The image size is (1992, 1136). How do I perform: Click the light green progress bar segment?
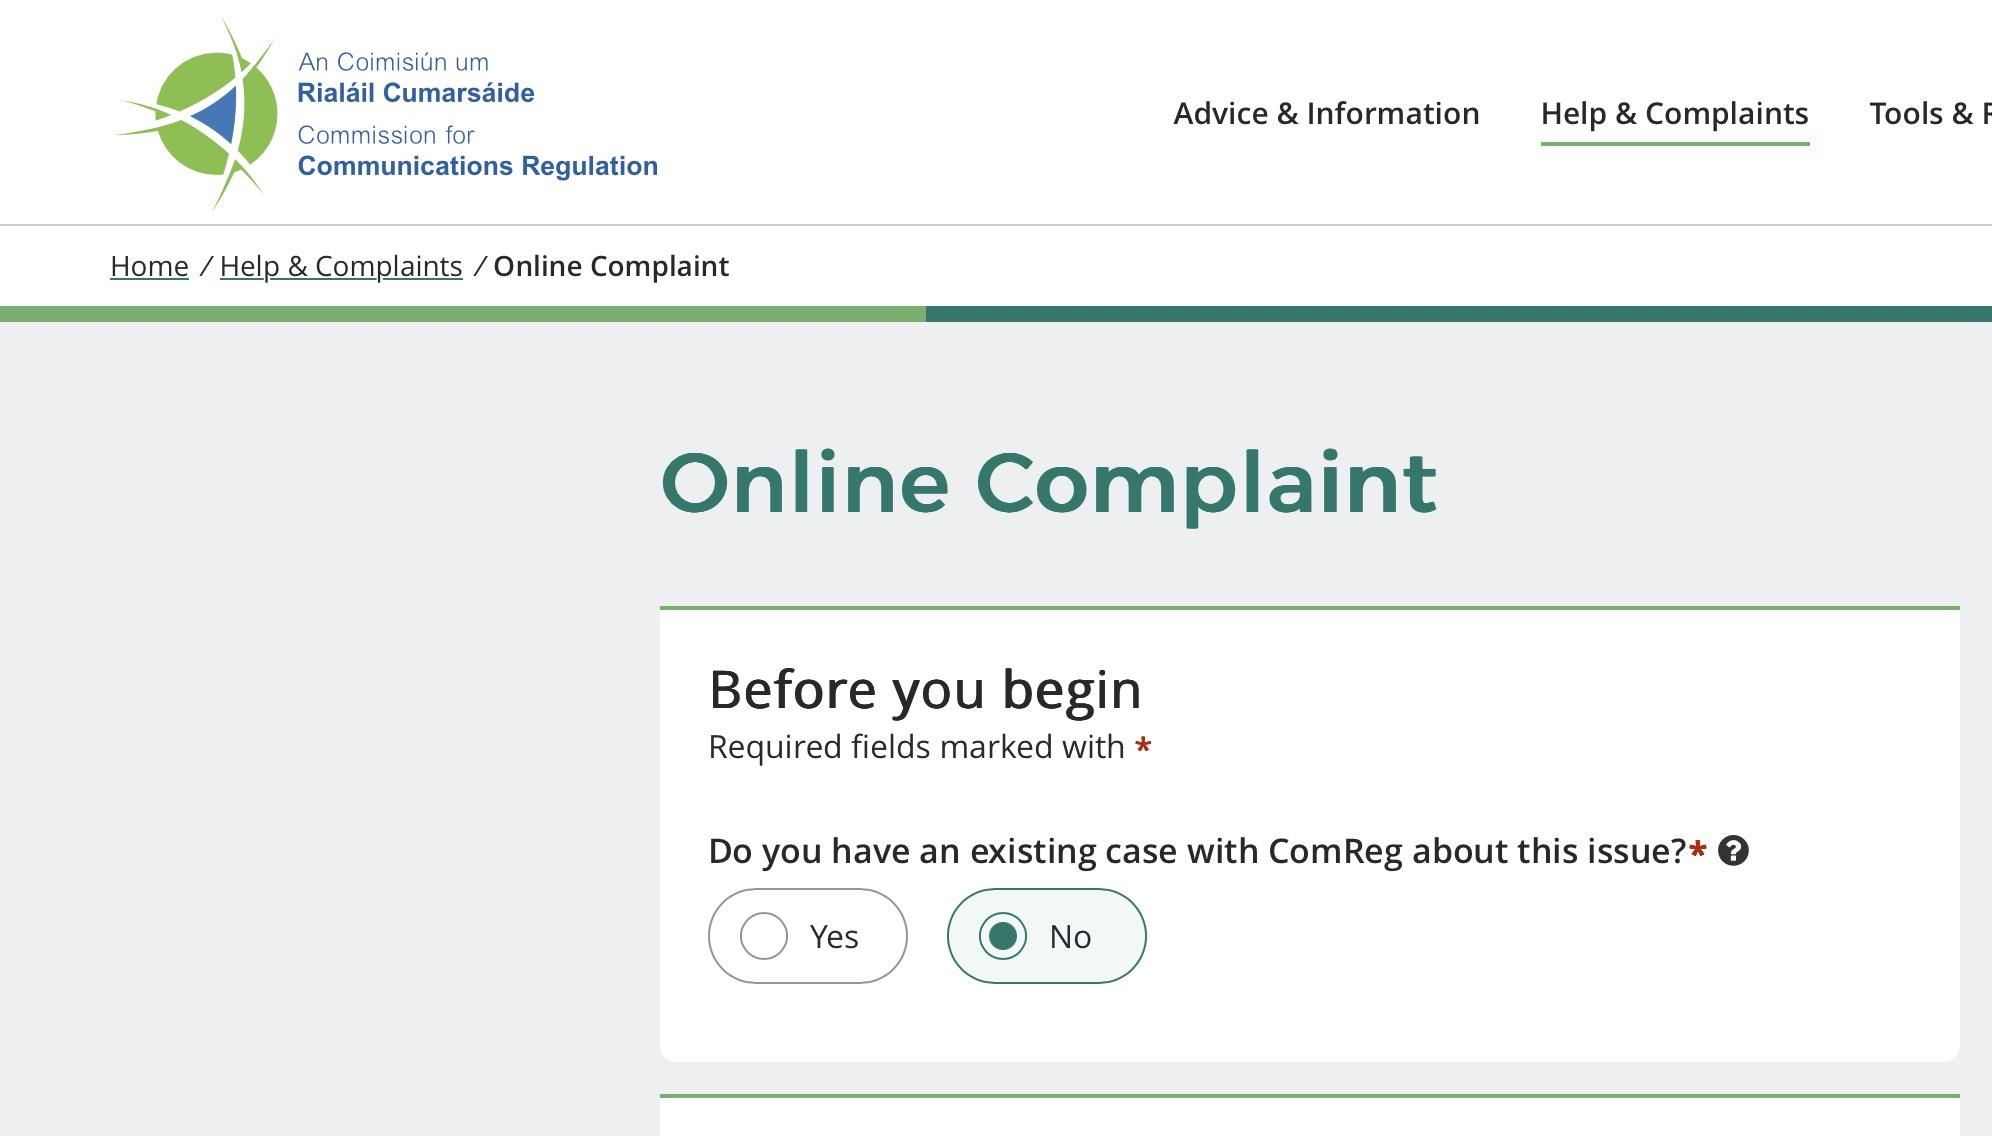(462, 314)
